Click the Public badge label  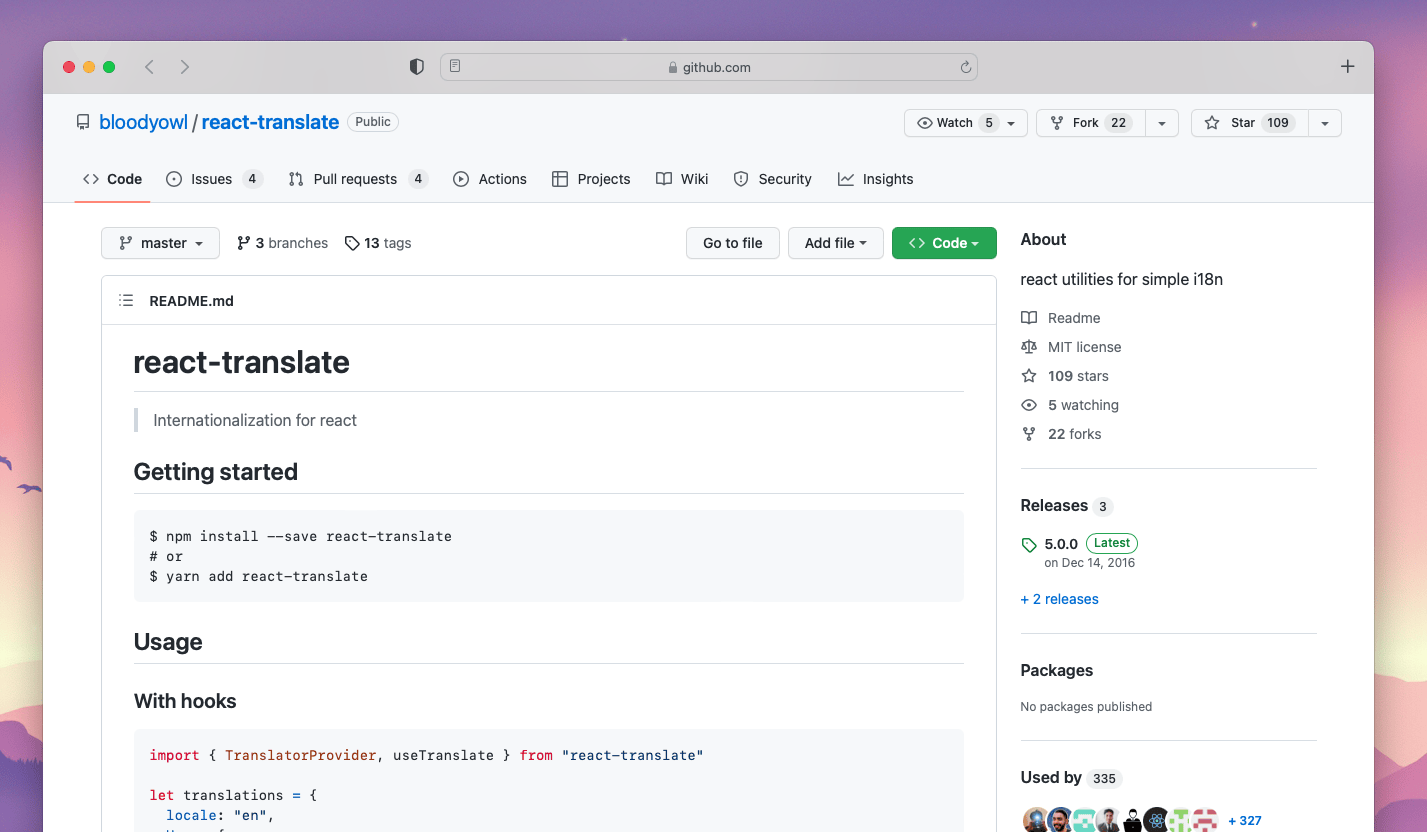click(x=373, y=122)
